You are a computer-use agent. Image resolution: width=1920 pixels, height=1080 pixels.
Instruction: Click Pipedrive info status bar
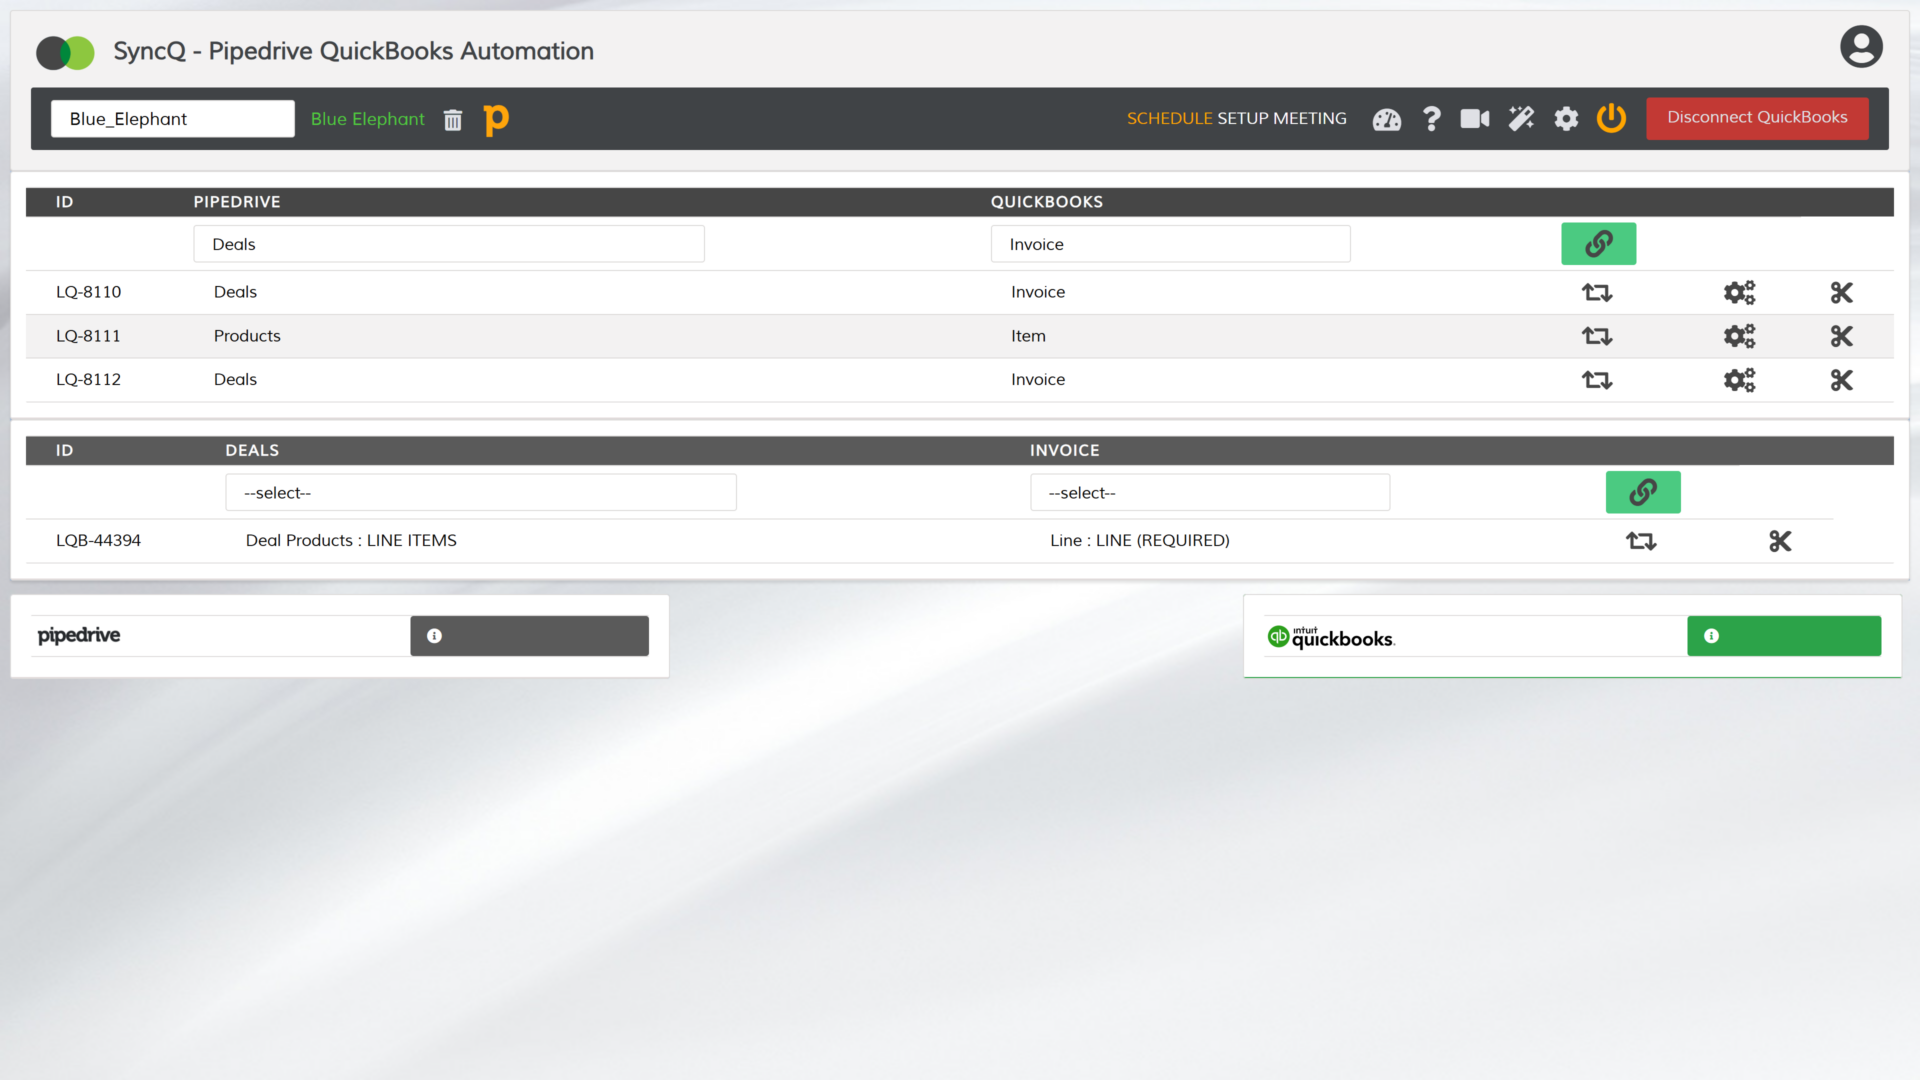click(529, 636)
